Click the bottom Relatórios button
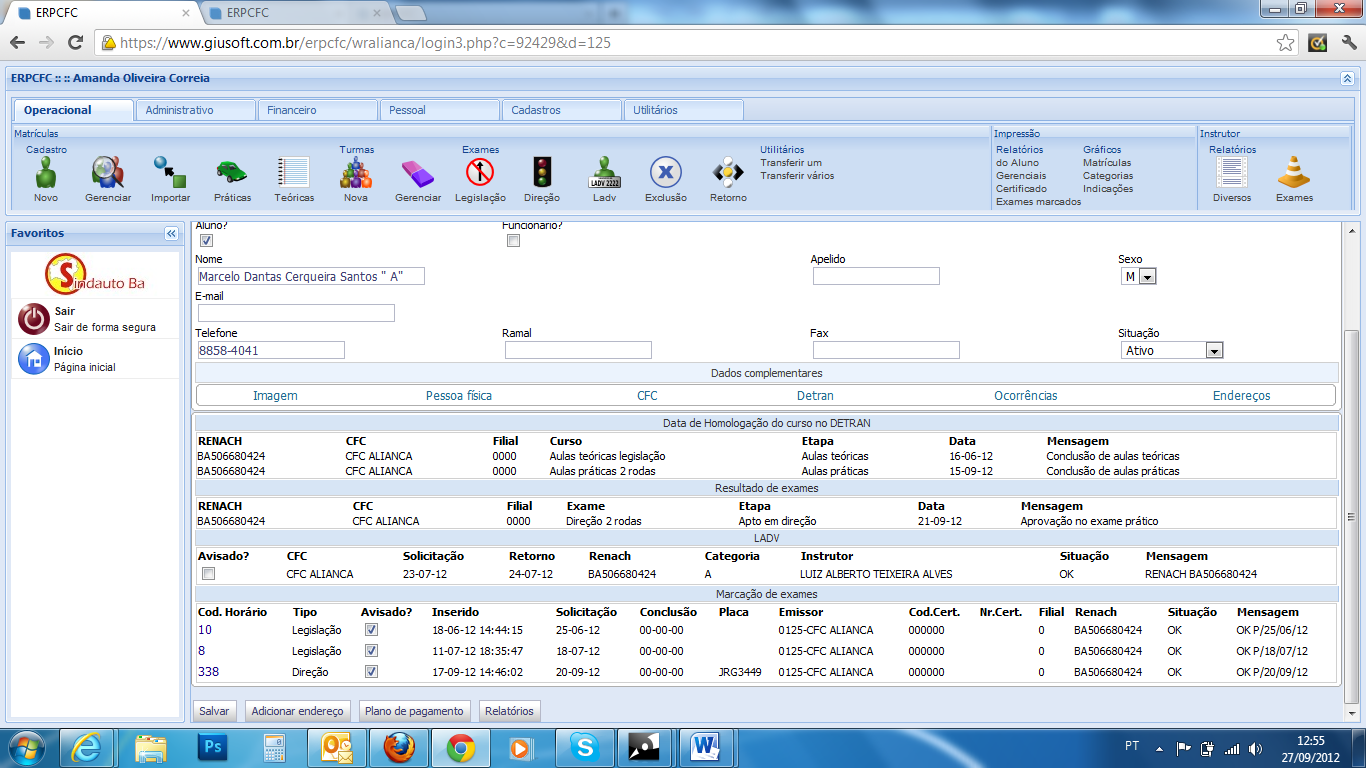The width and height of the screenshot is (1366, 768). click(509, 711)
